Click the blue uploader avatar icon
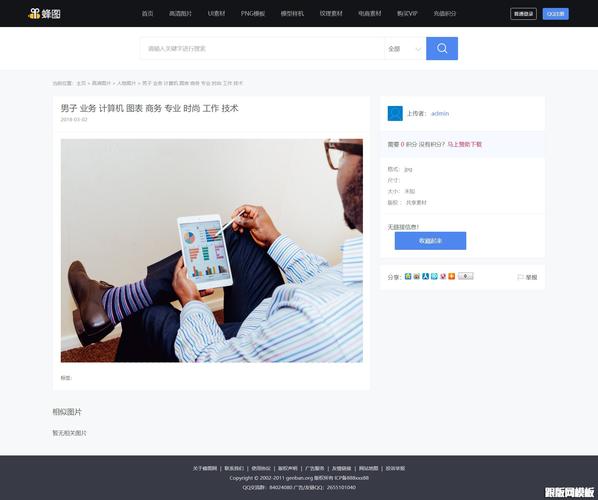 coord(395,113)
